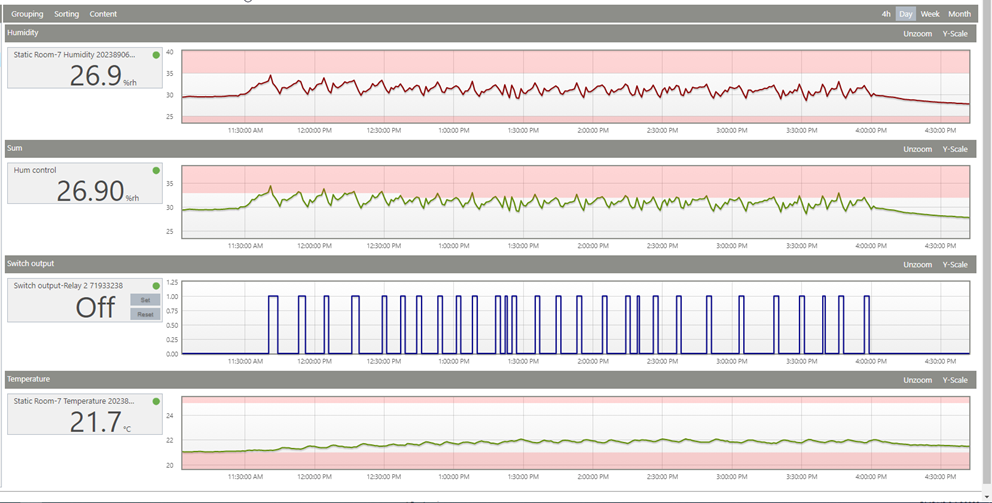Select the Static Room-7 Humidity sensor title
The image size is (992, 503).
pos(75,55)
